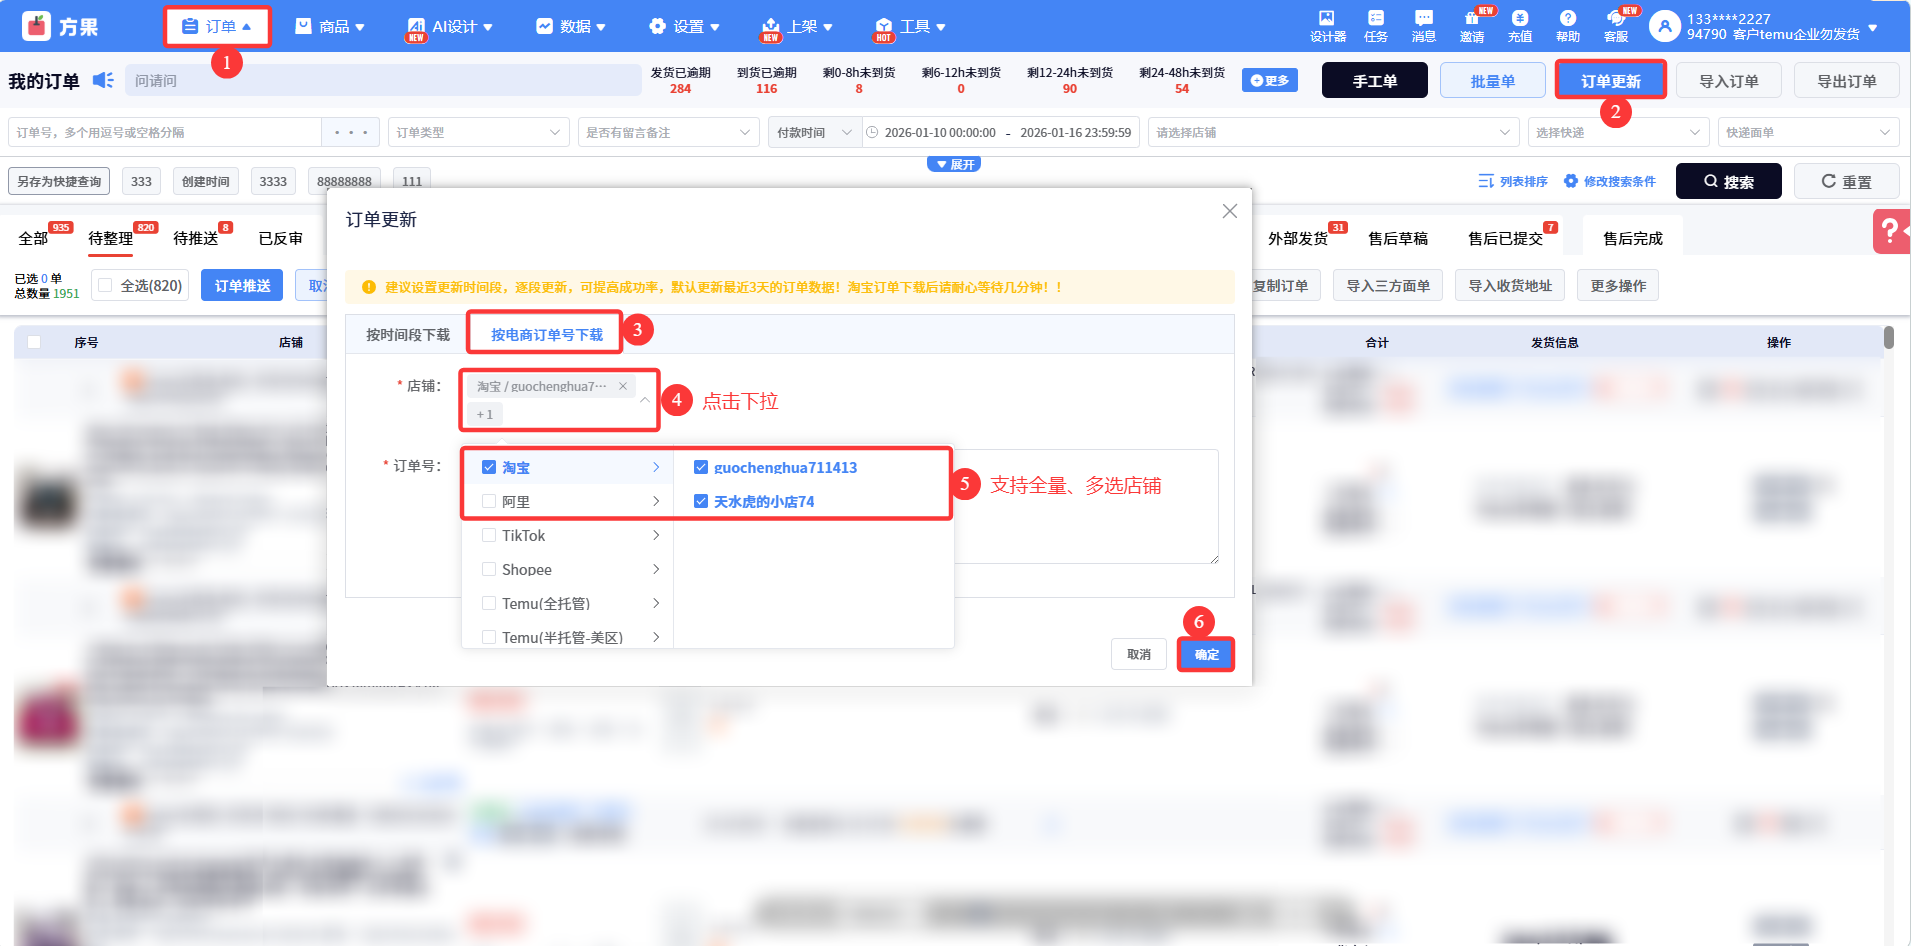1911x946 pixels.
Task: Uncheck the 天水虎的小店74 store checkbox
Action: point(701,501)
